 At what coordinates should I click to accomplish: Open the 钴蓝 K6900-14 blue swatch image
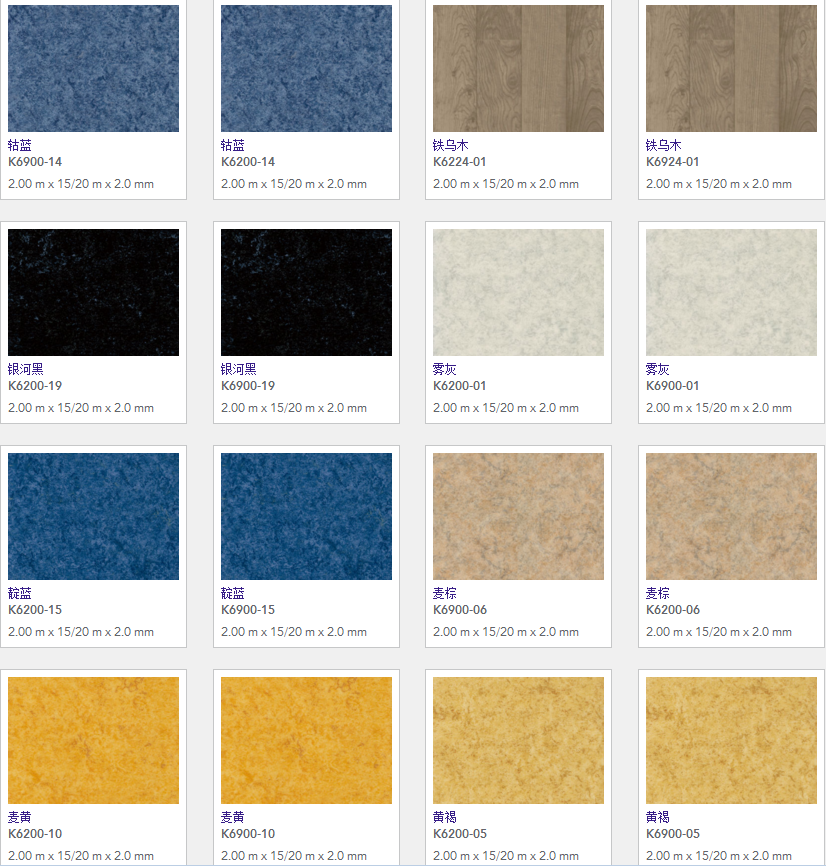coord(93,68)
